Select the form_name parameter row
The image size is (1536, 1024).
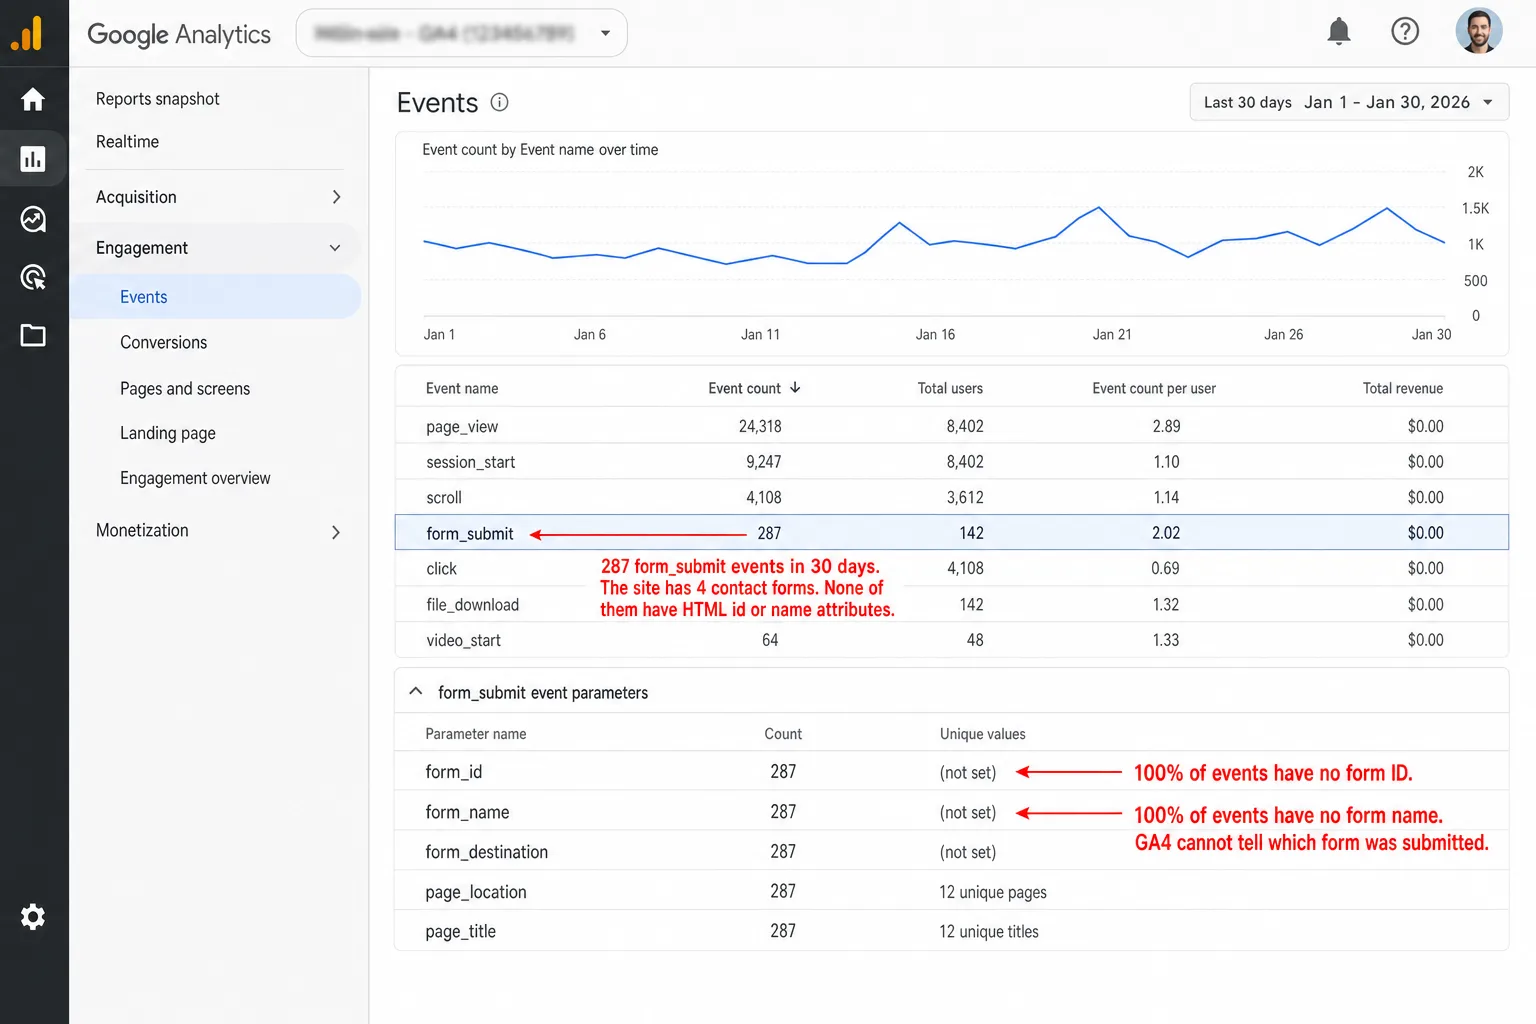(951, 812)
